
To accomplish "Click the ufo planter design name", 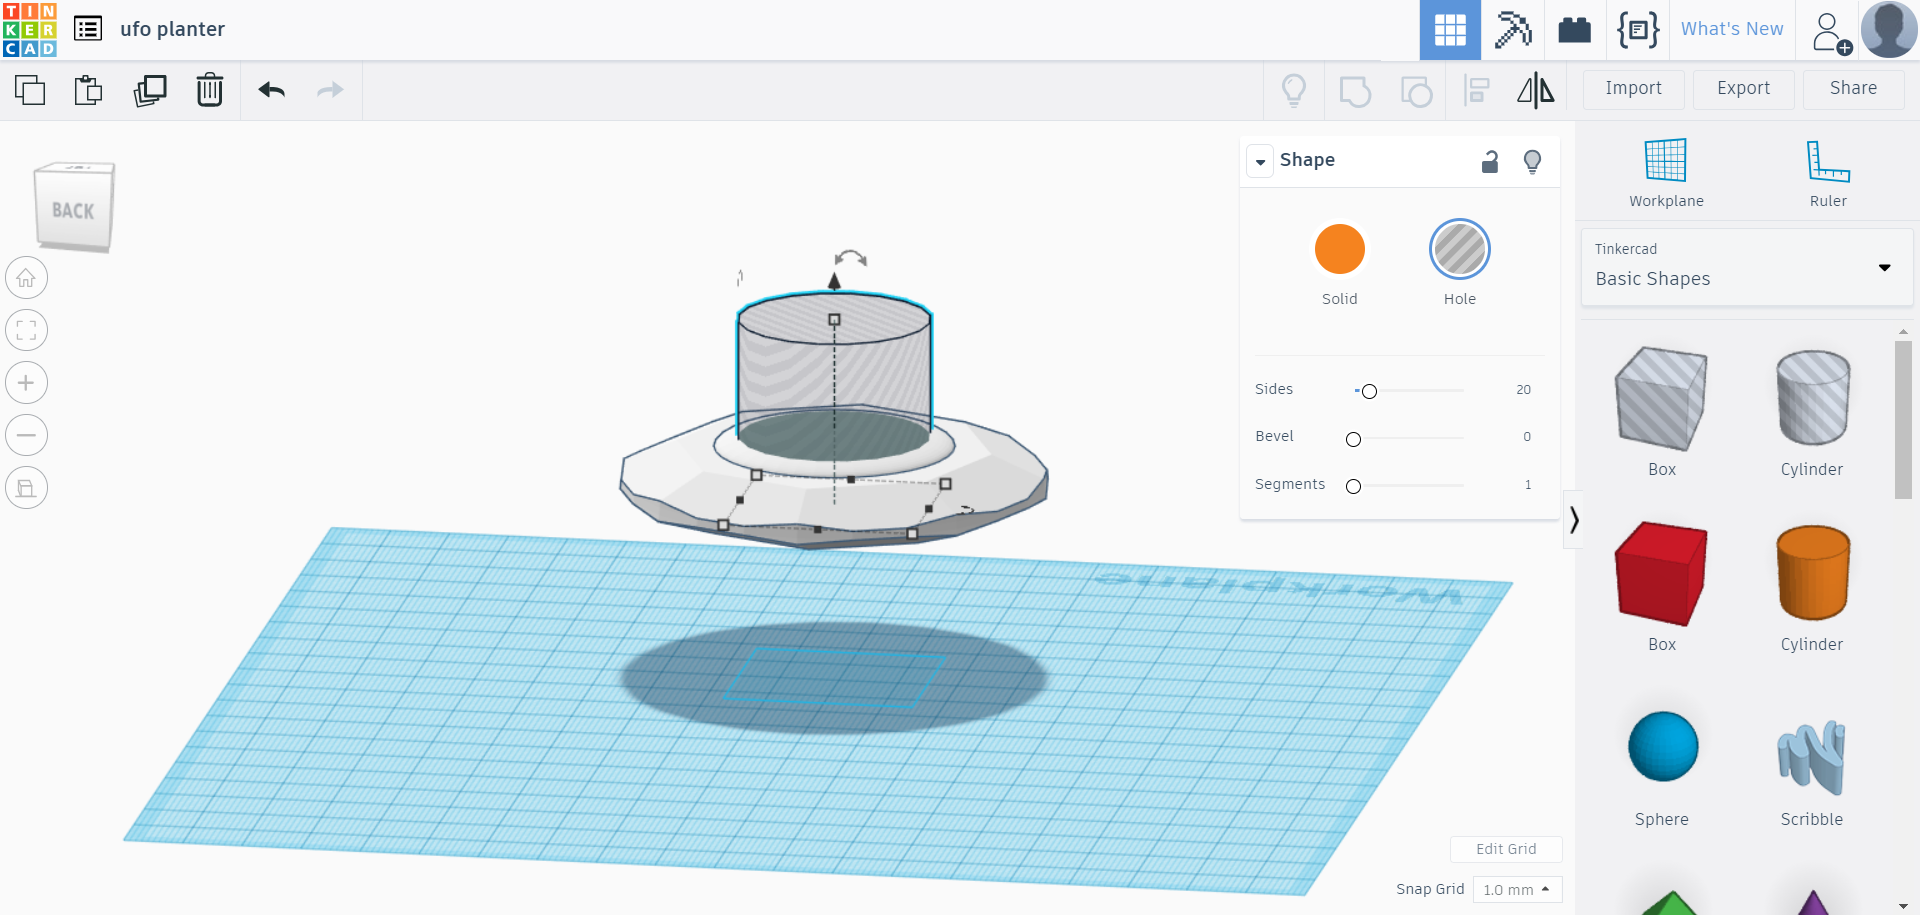I will 172,29.
